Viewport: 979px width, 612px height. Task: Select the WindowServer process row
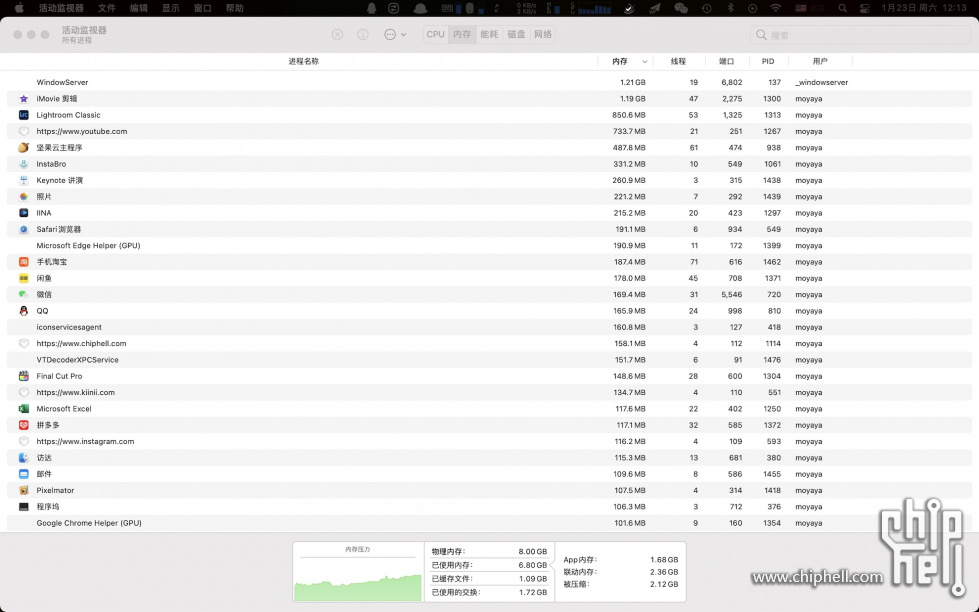490,82
